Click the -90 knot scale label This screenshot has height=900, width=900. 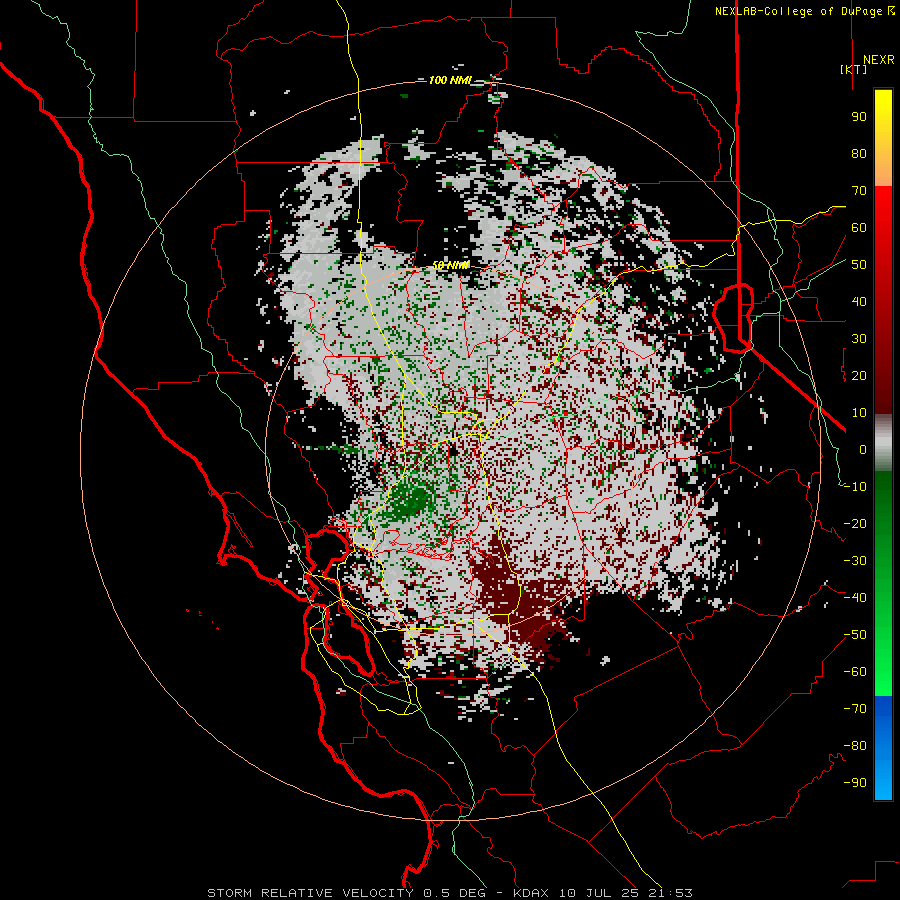[x=855, y=783]
